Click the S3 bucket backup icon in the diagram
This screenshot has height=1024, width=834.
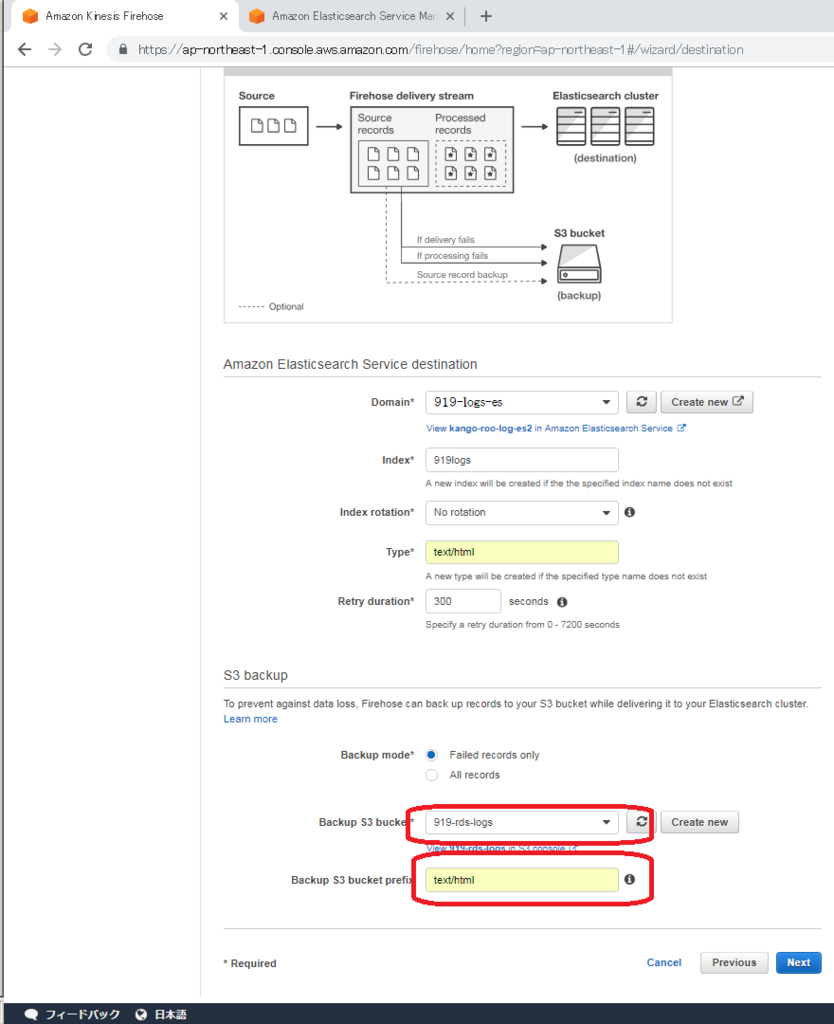tap(579, 264)
